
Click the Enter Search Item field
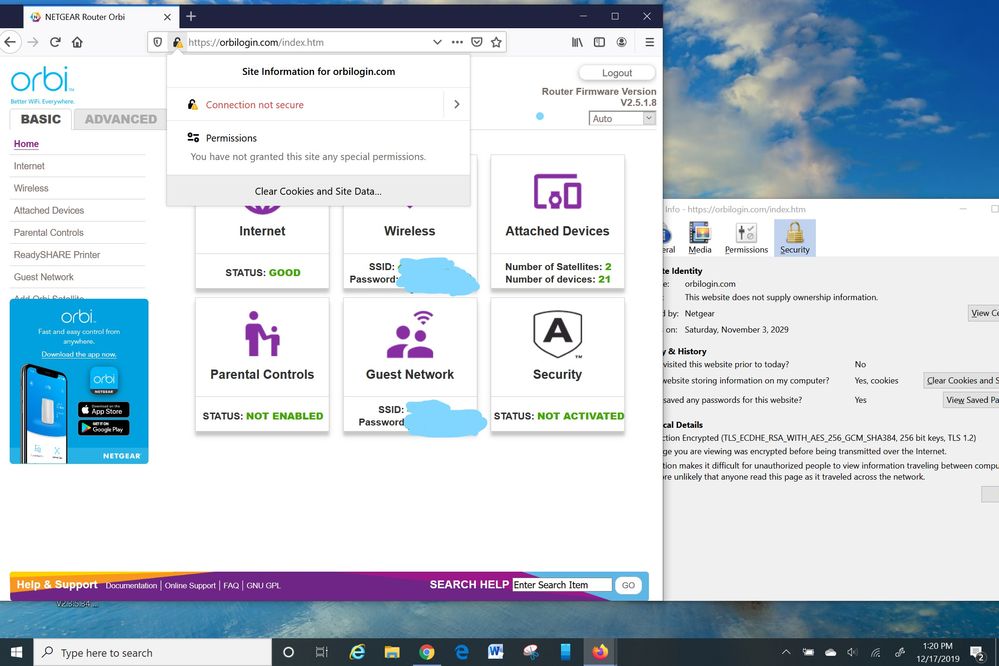(561, 585)
